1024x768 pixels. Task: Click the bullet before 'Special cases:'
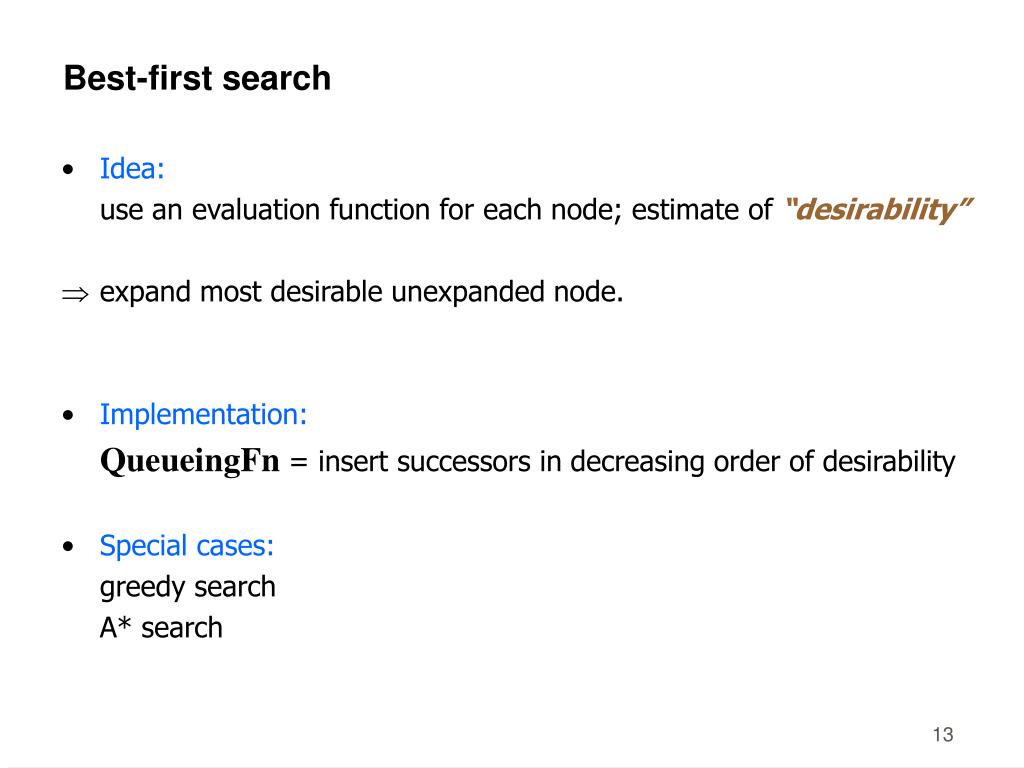point(69,546)
